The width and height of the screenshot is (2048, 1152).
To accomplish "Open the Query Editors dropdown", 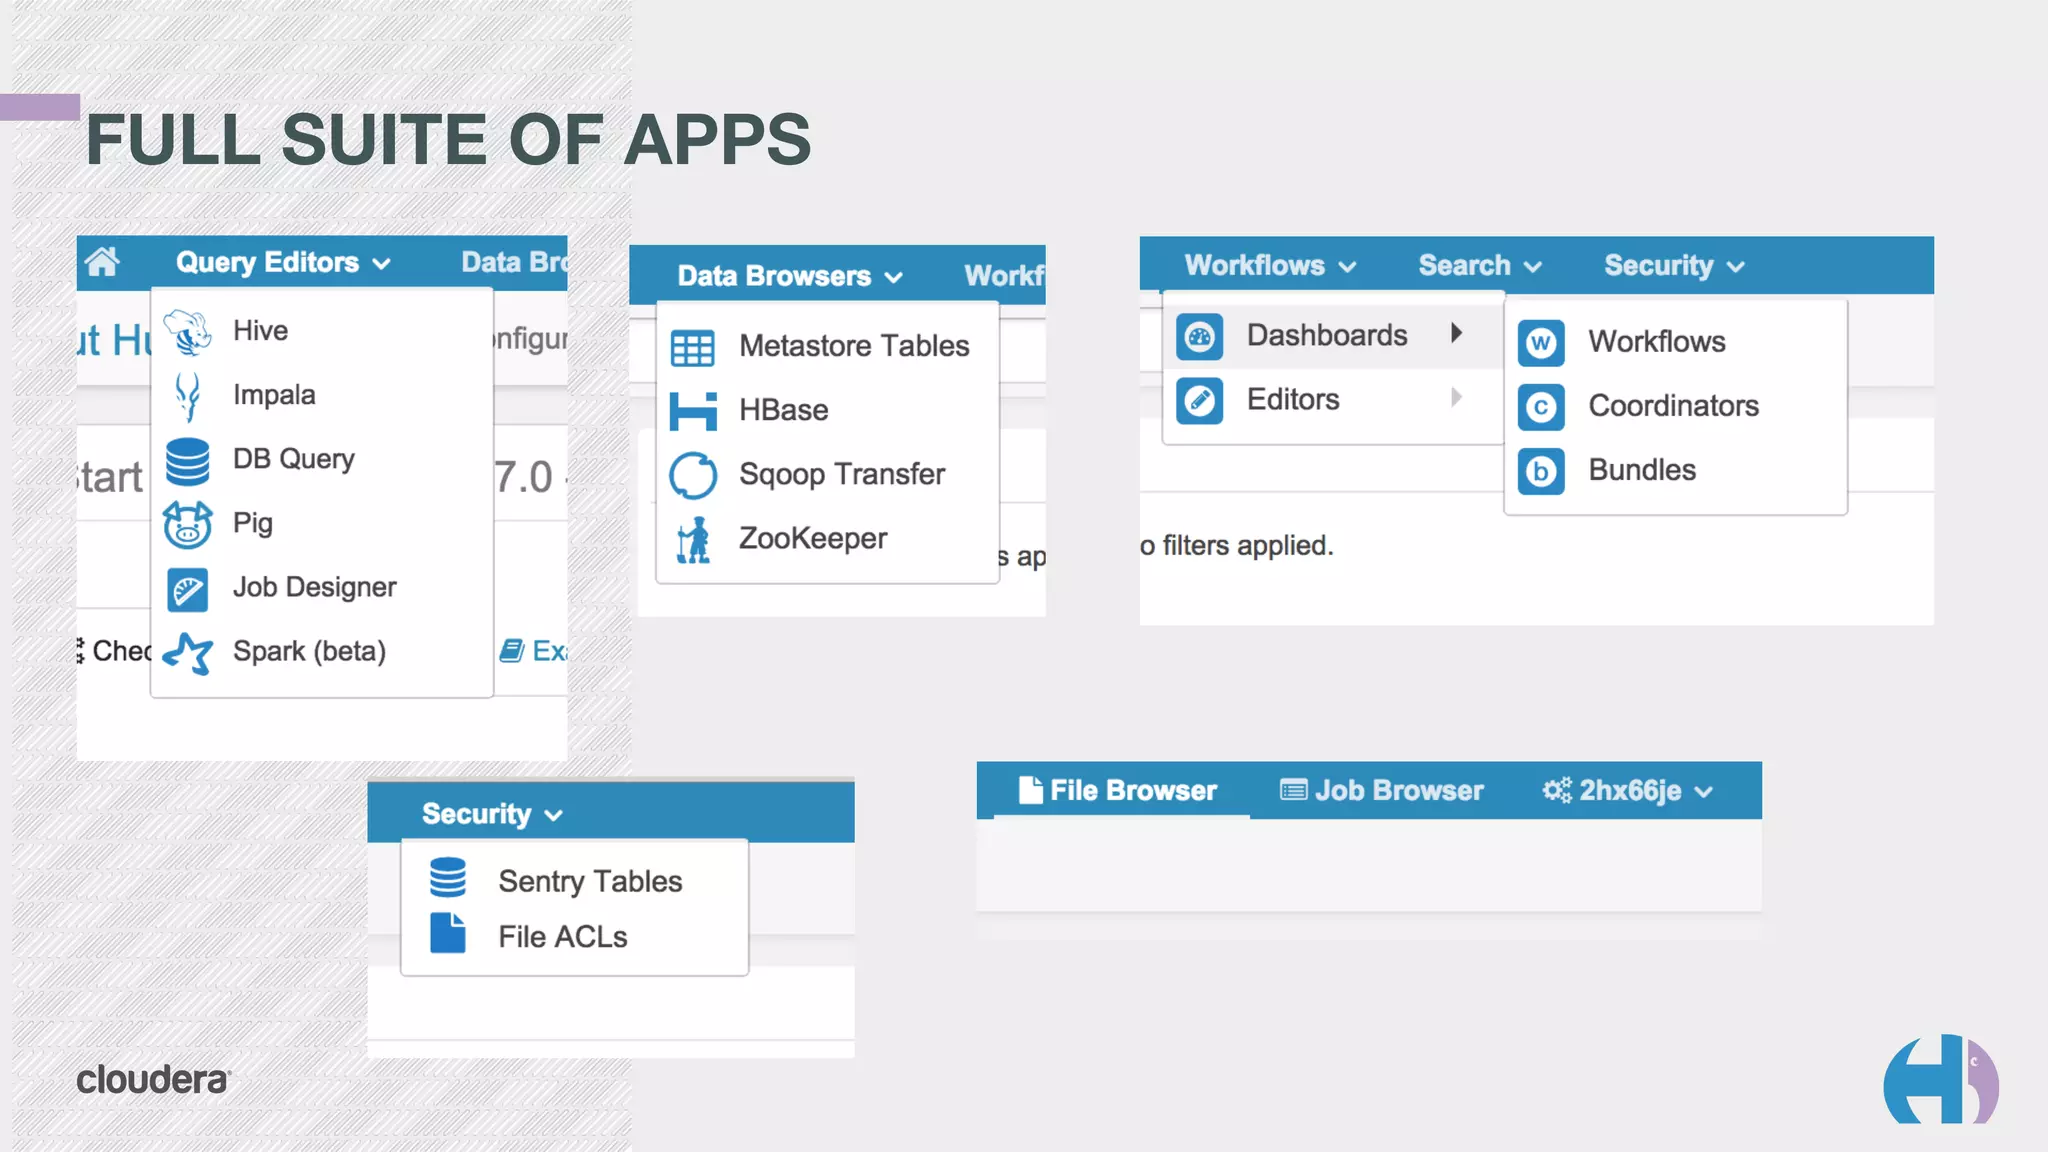I will (x=283, y=262).
